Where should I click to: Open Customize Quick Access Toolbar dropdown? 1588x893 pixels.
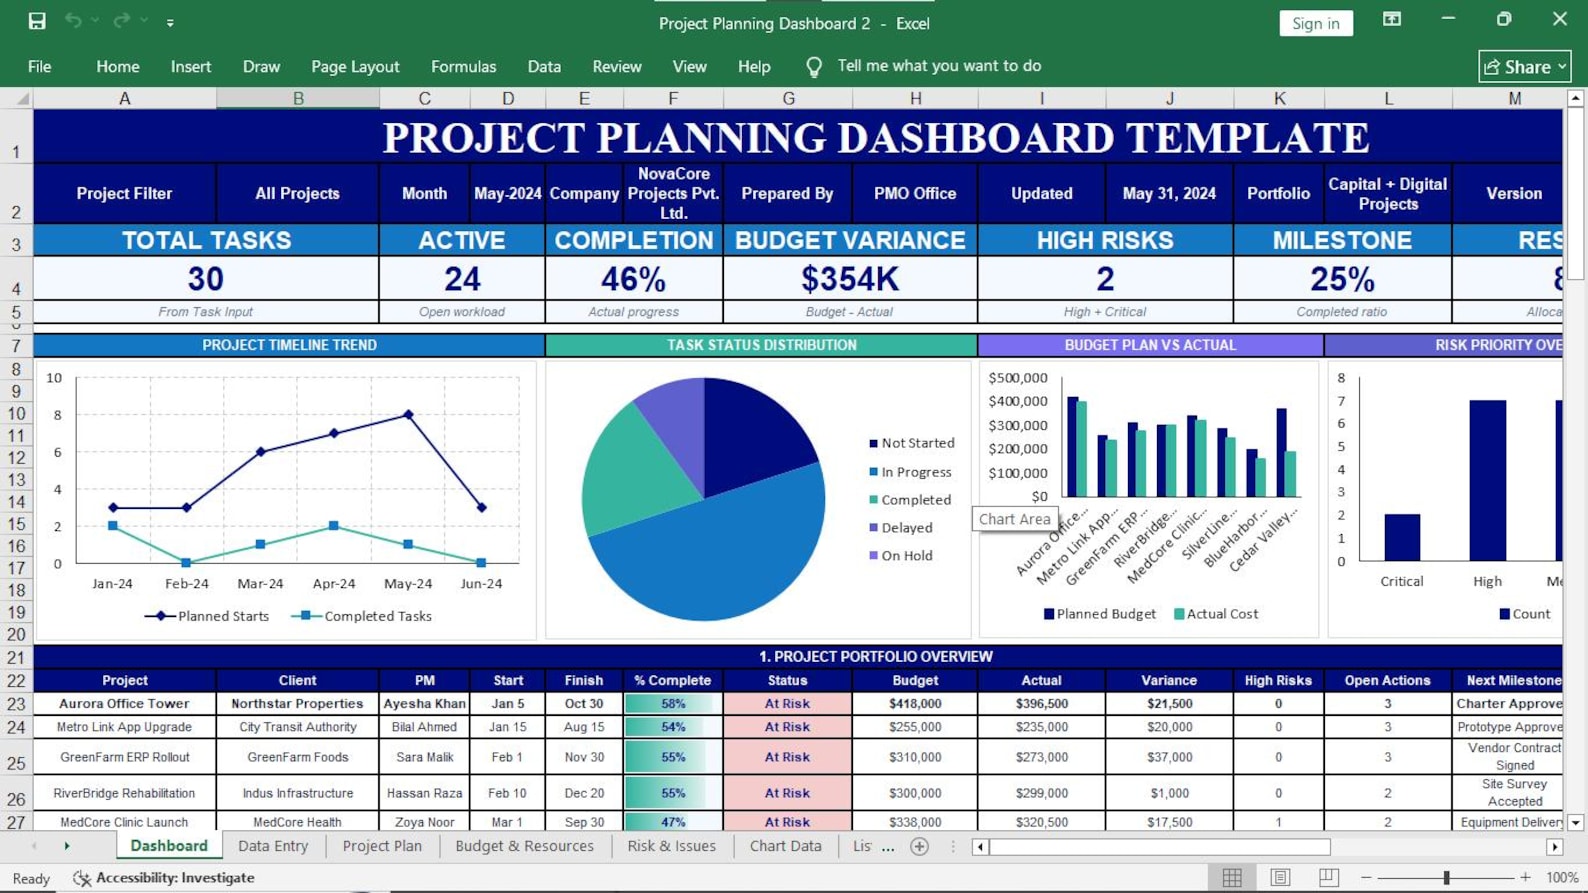click(x=170, y=22)
